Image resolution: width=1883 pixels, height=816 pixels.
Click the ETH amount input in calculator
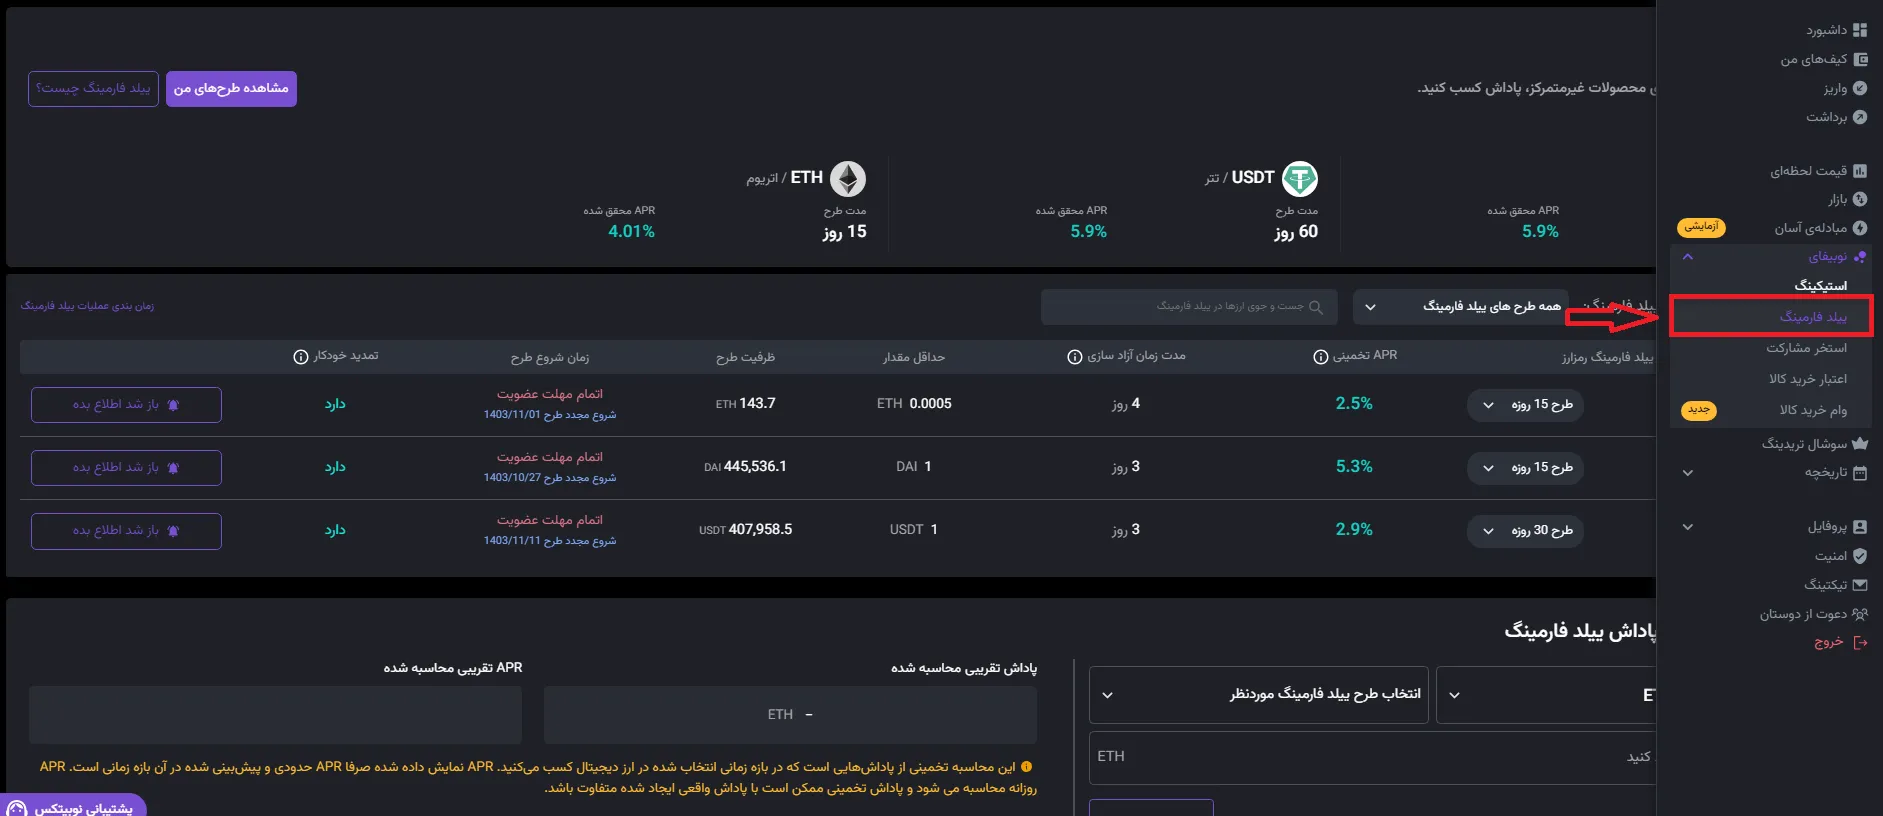(1372, 757)
